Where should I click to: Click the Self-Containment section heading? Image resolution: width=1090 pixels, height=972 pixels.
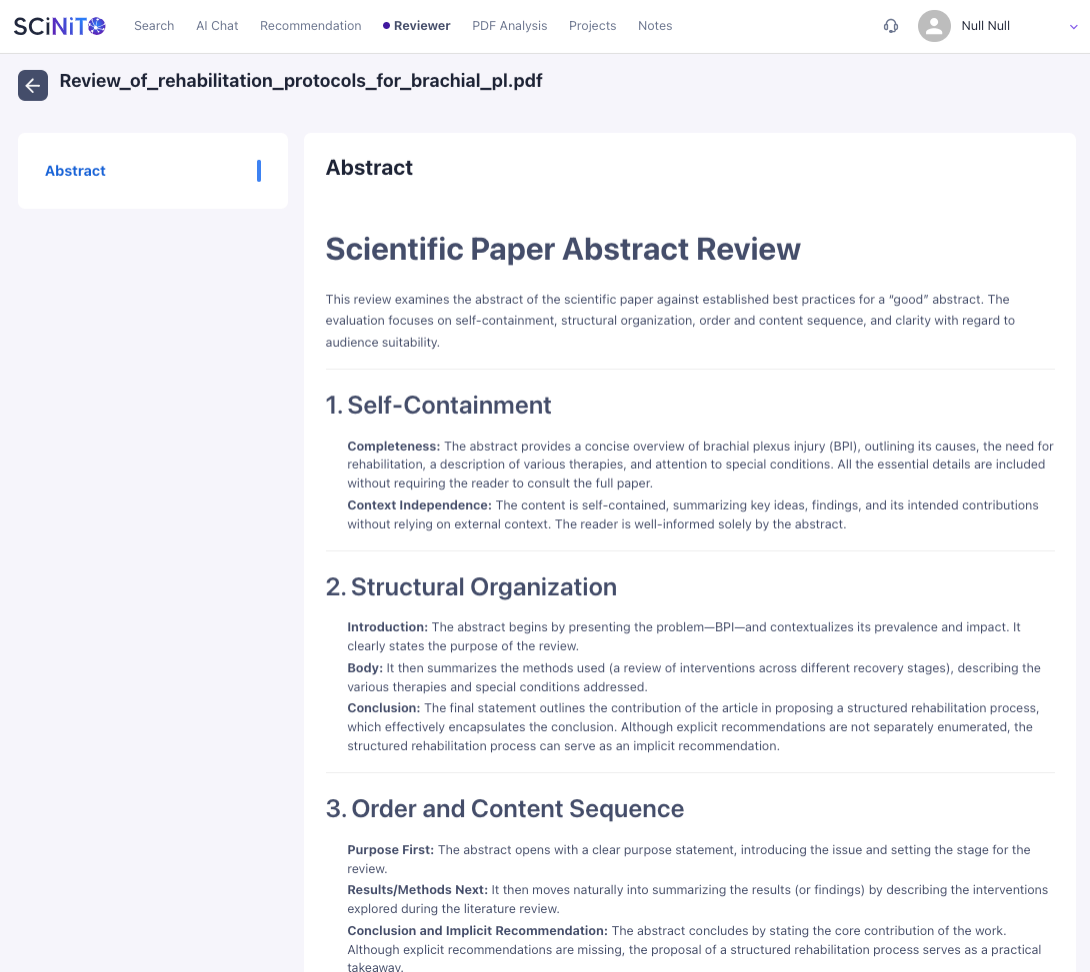(x=438, y=405)
